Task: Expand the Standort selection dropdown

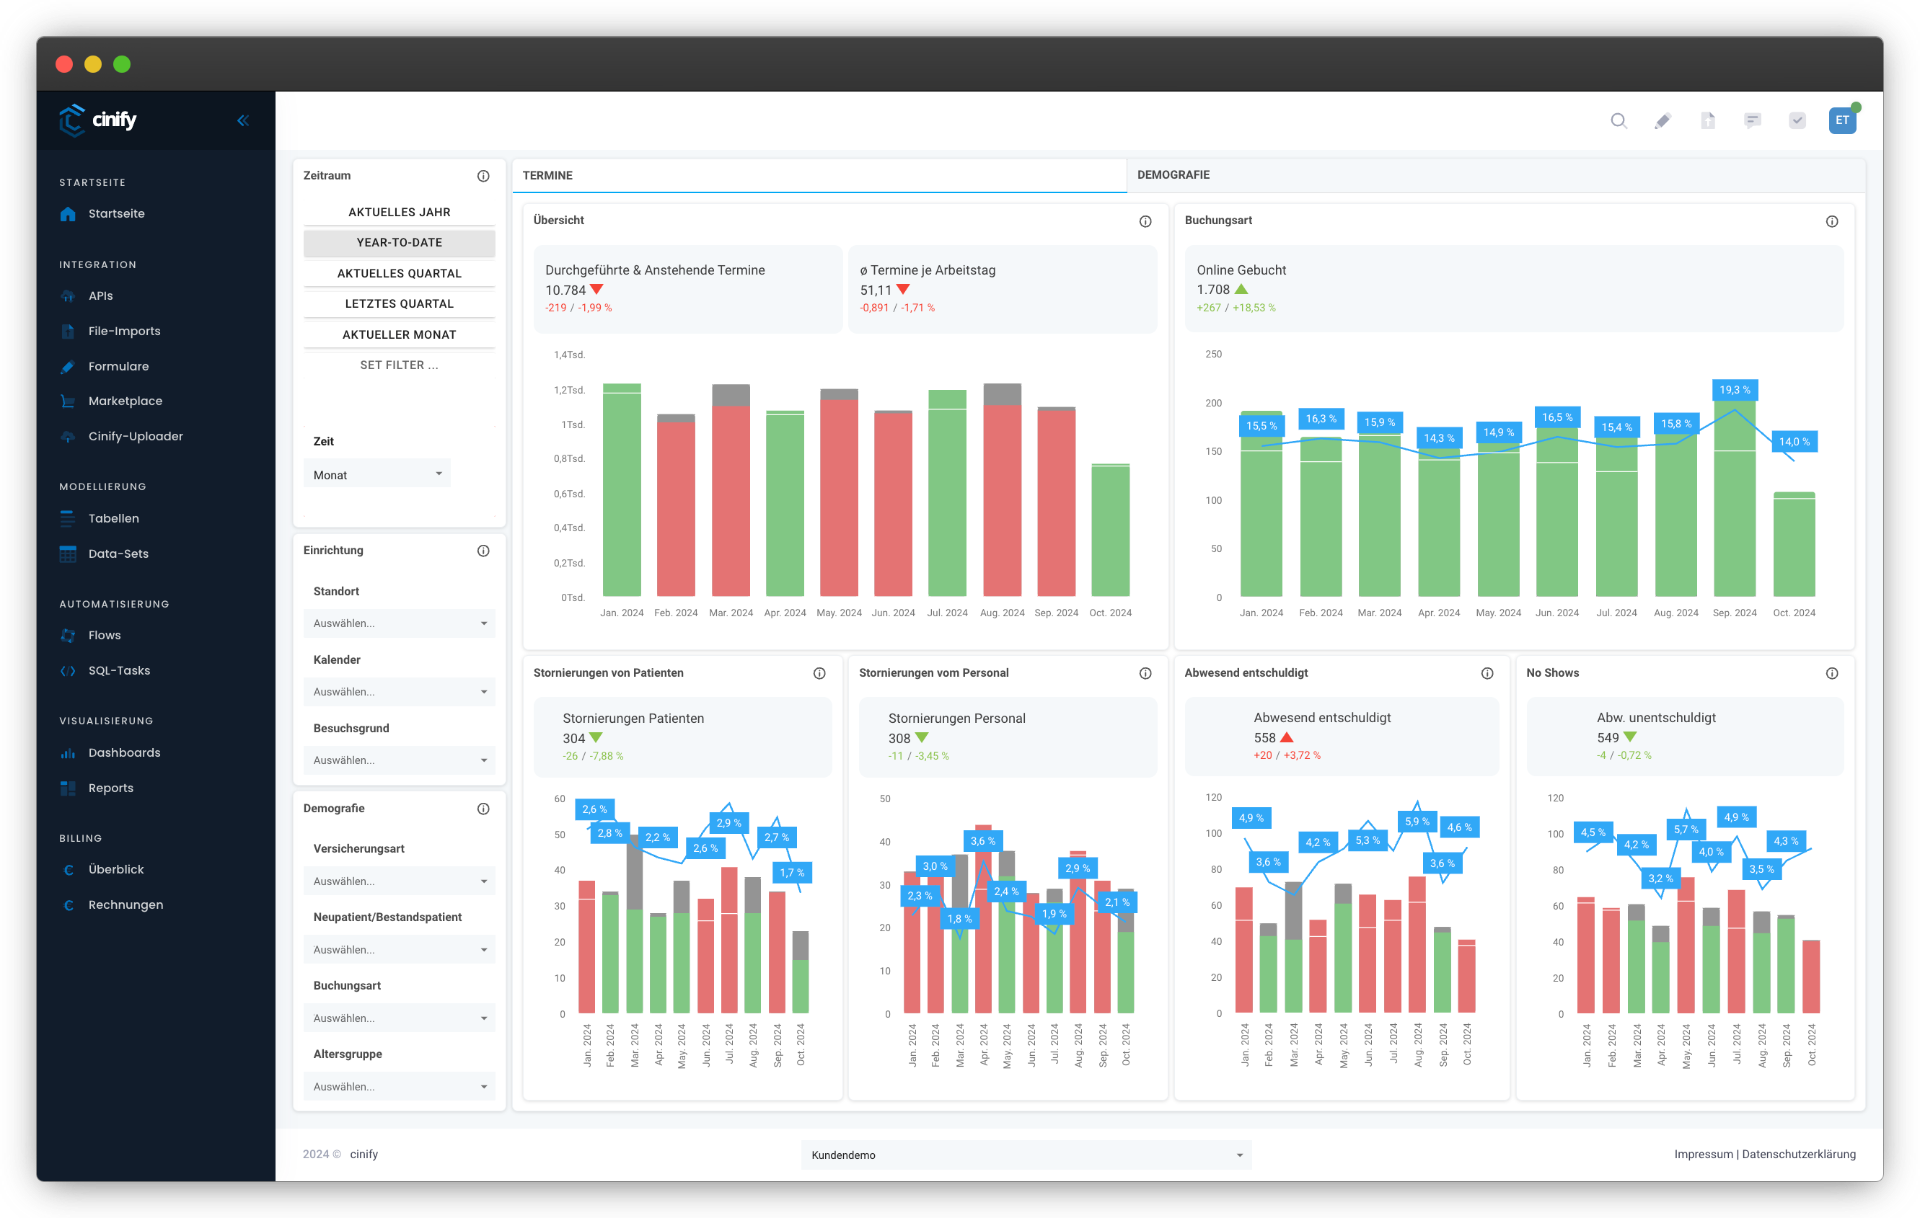Action: [399, 623]
